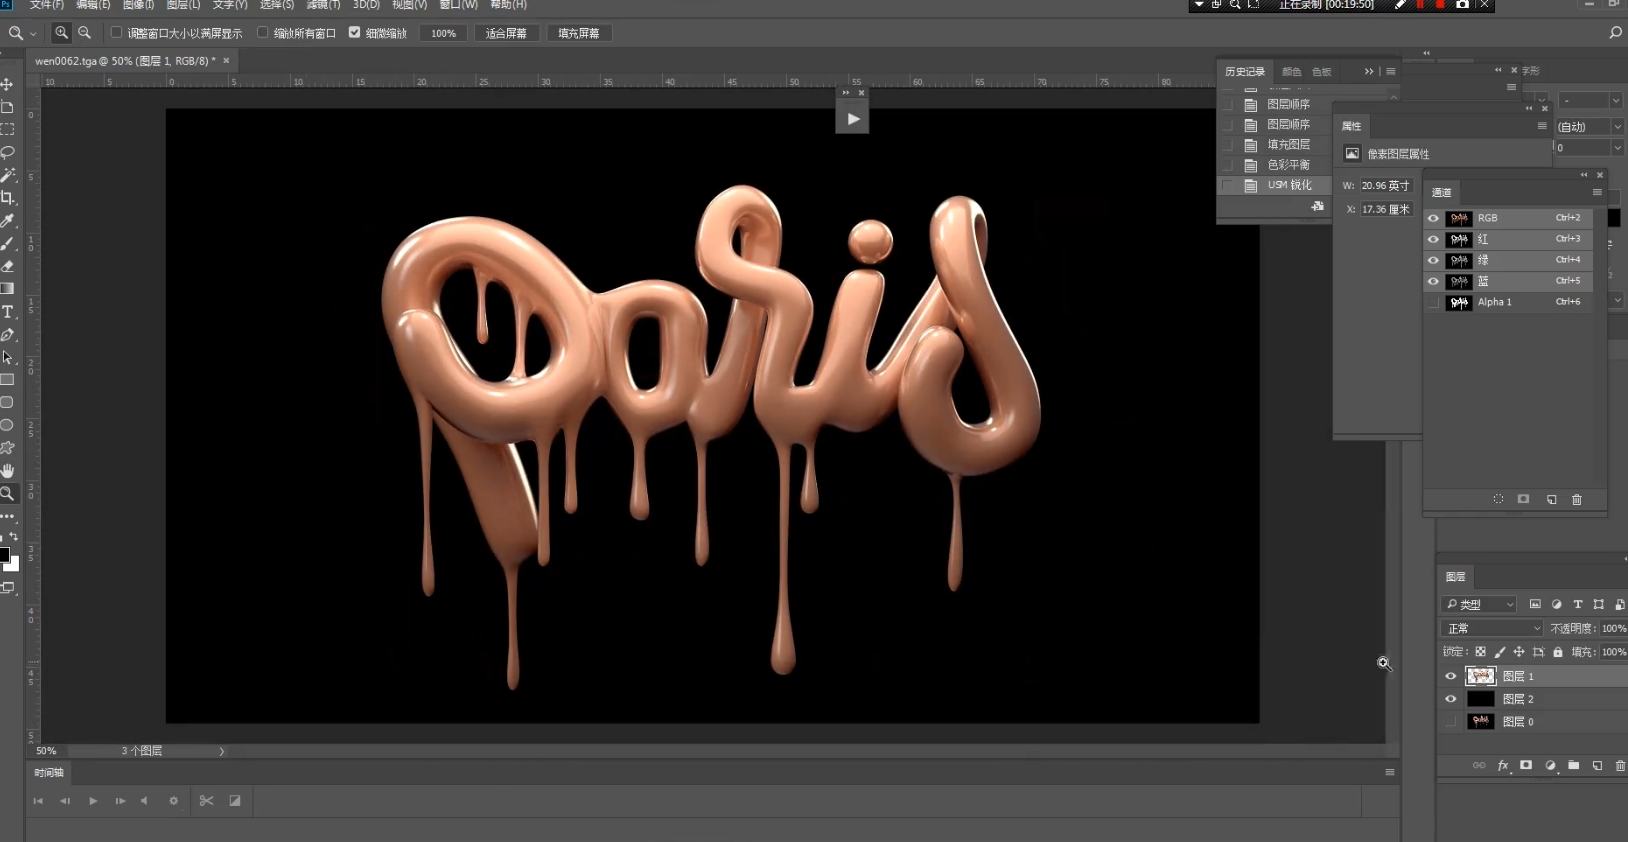Click the layer fx styles icon

click(x=1502, y=766)
